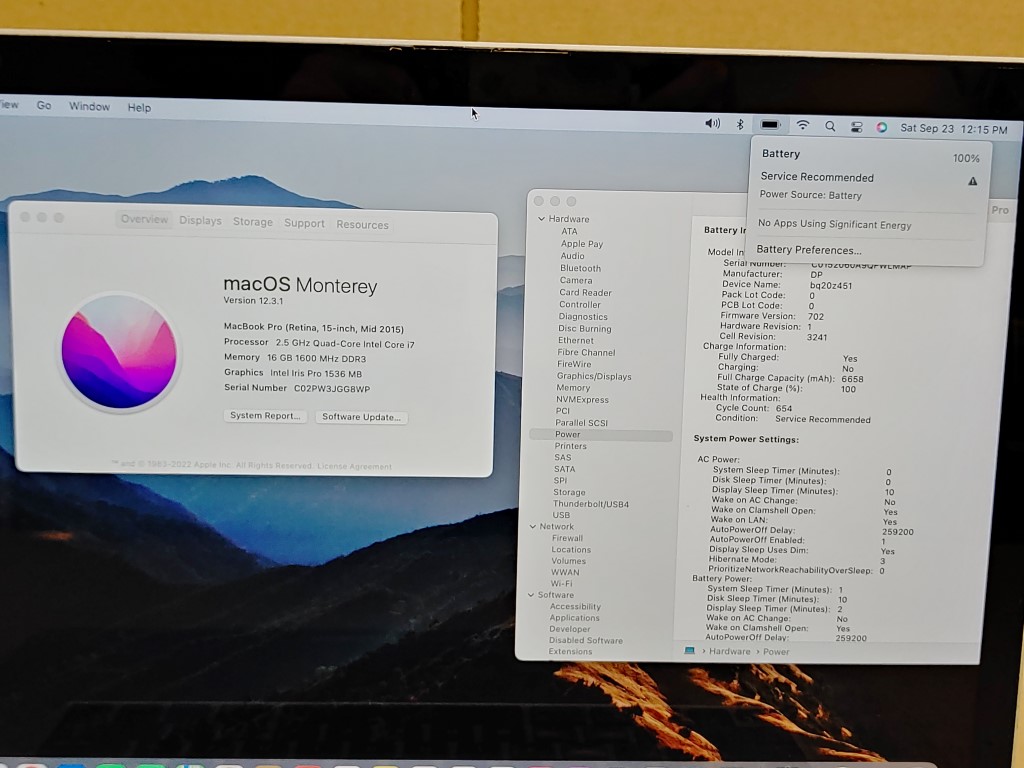Select Applications under Software
Image resolution: width=1024 pixels, height=768 pixels.
[574, 618]
